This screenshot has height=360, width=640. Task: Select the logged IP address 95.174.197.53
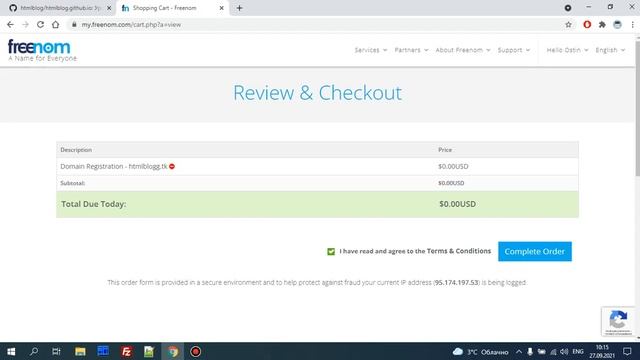pos(456,282)
